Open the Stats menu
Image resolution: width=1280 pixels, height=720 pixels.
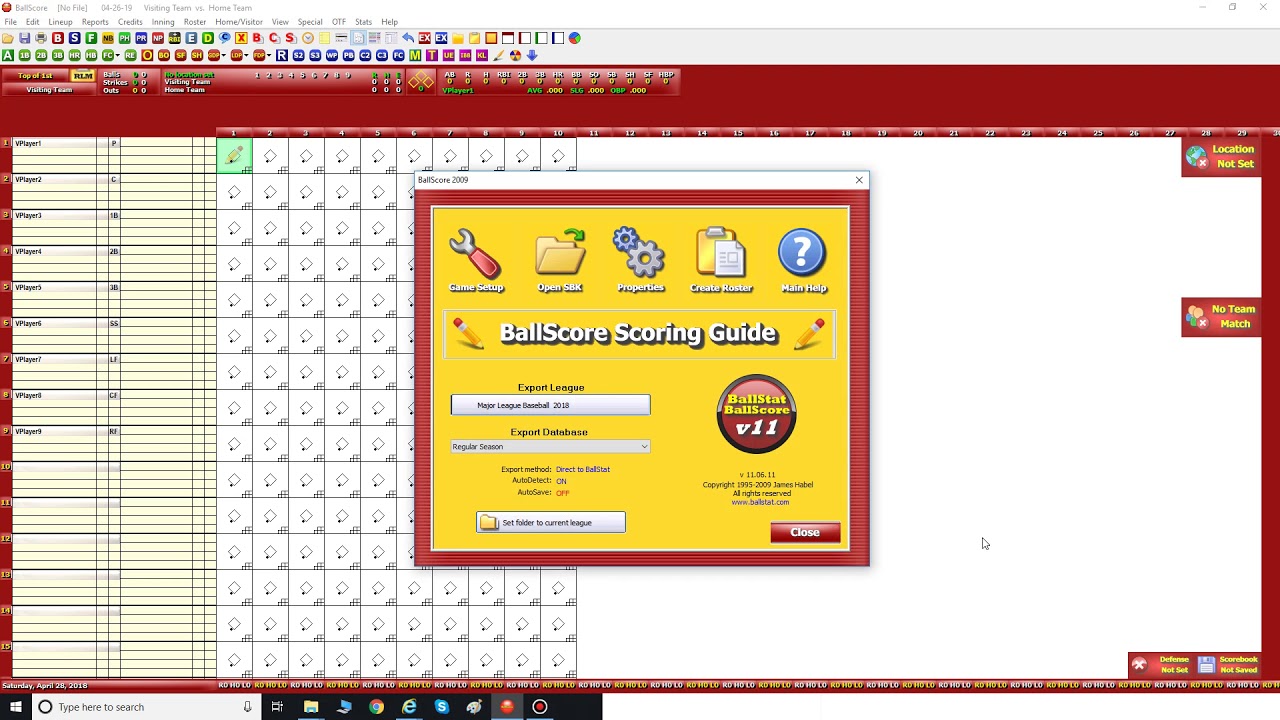click(363, 22)
